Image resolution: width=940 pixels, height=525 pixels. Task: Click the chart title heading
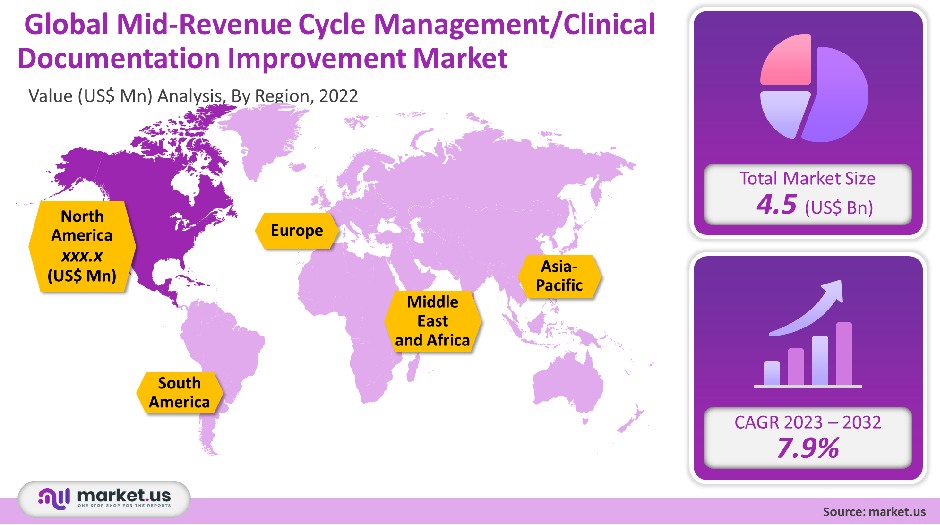pyautogui.click(x=335, y=42)
